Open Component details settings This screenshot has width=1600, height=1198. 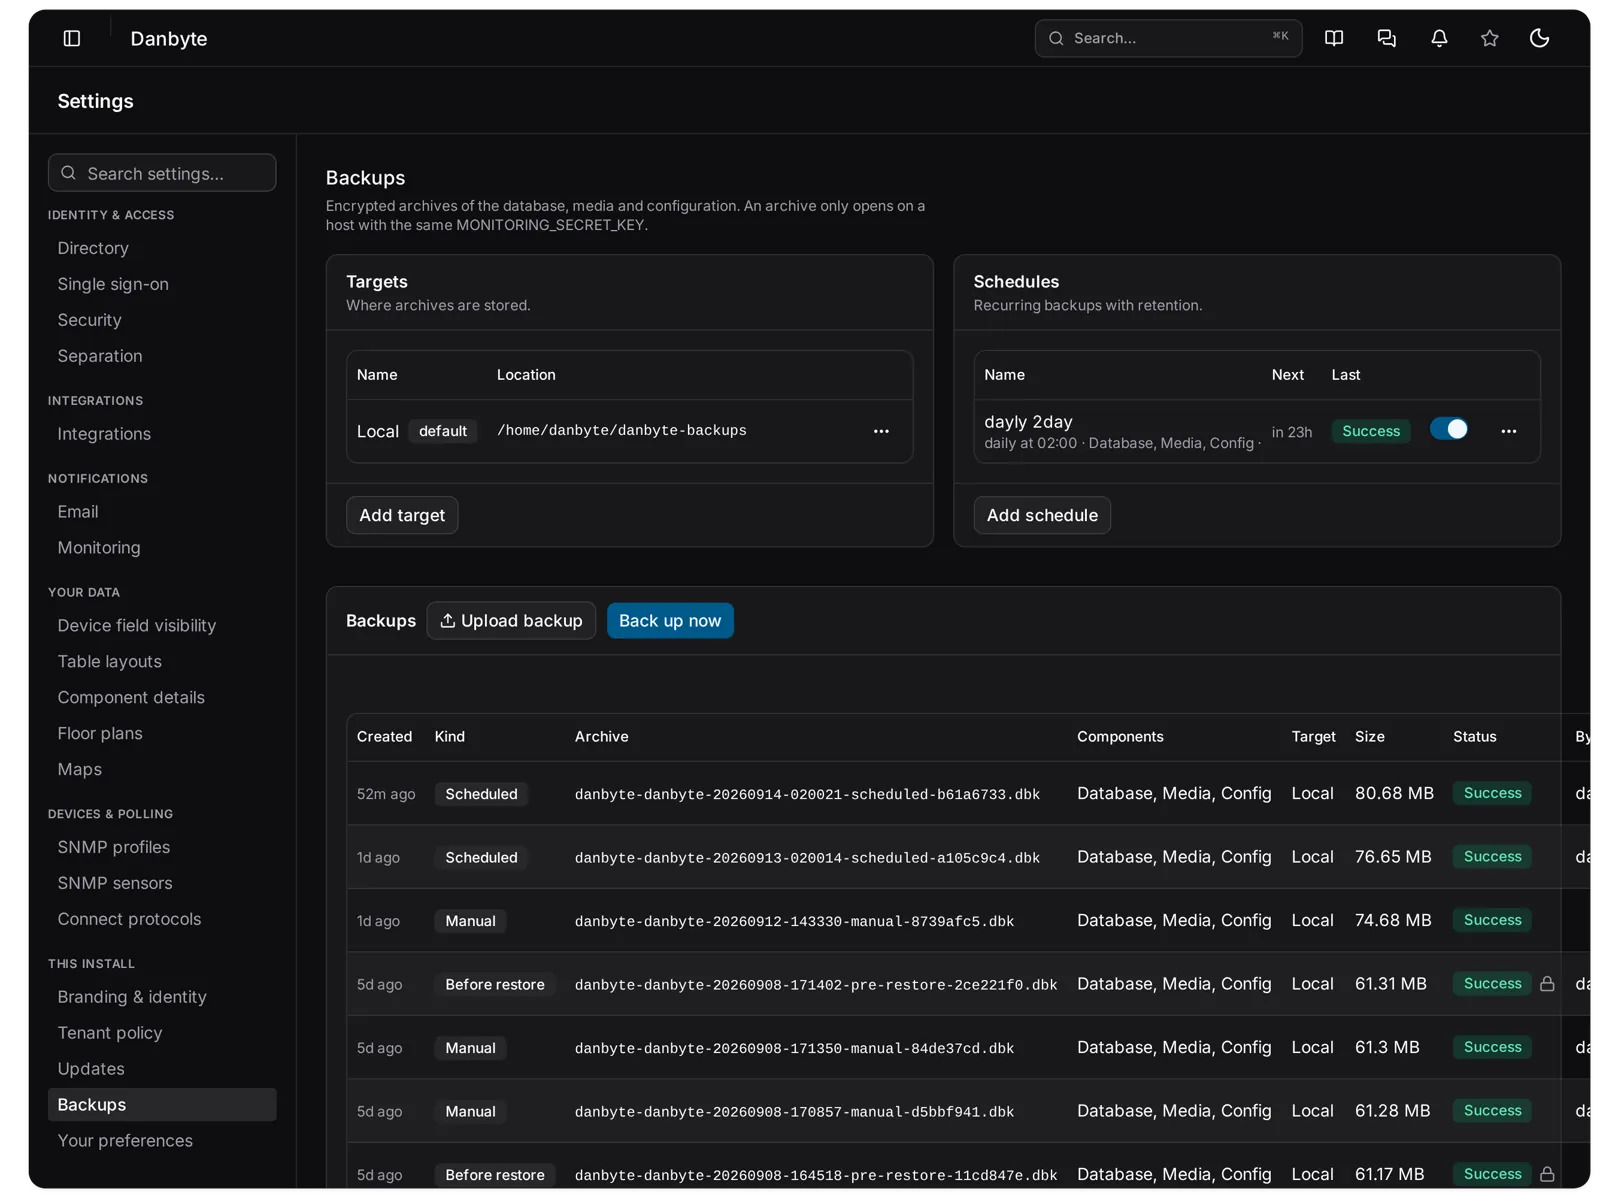pos(131,698)
